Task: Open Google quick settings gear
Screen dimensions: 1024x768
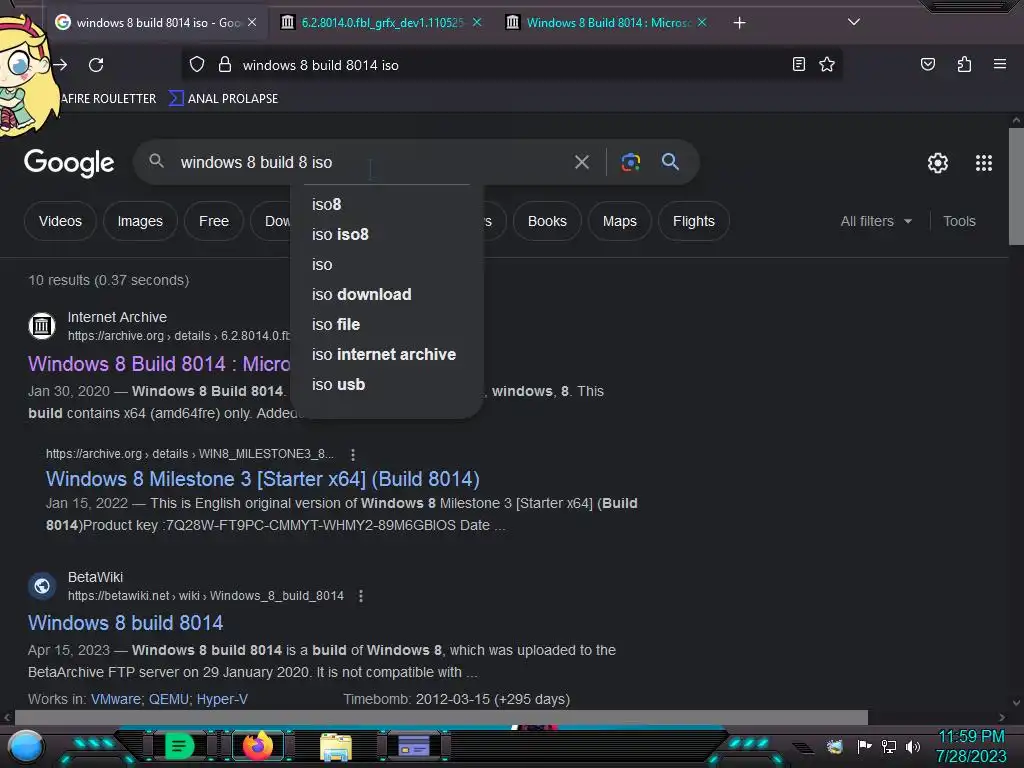Action: 938,163
